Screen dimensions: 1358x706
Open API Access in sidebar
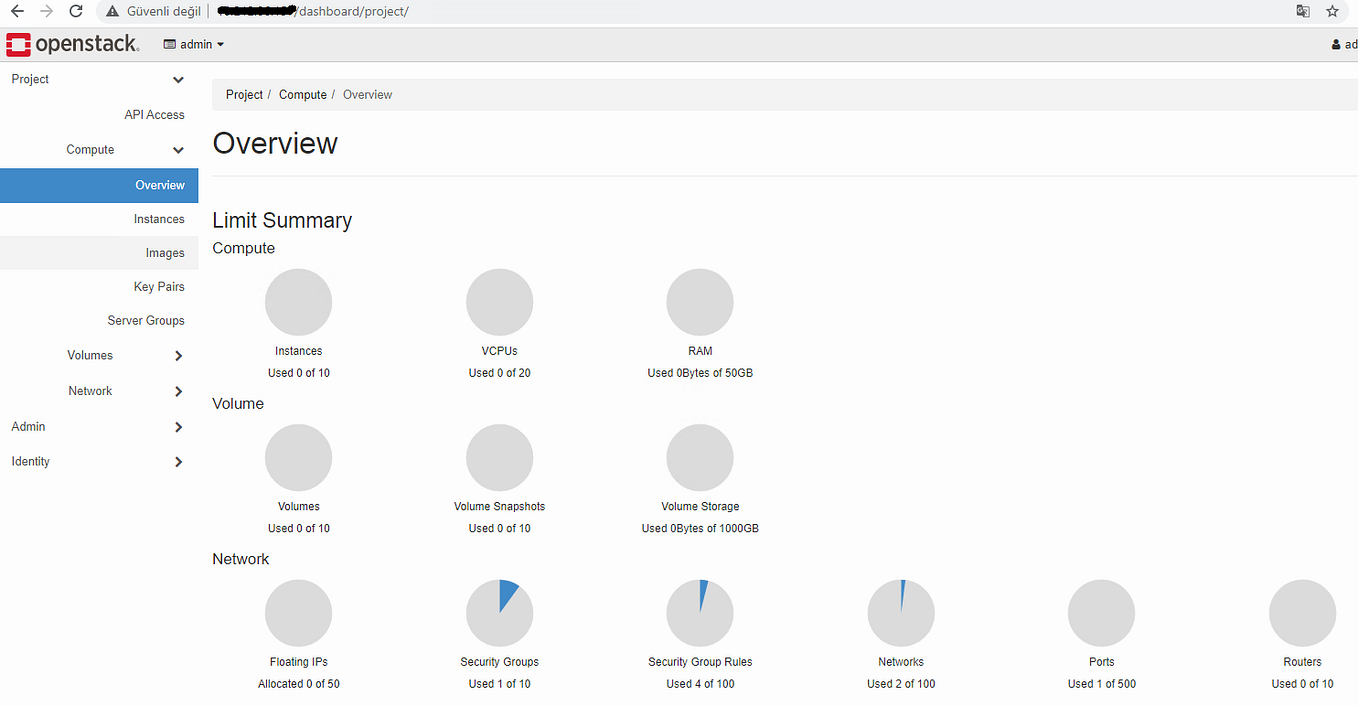point(154,115)
